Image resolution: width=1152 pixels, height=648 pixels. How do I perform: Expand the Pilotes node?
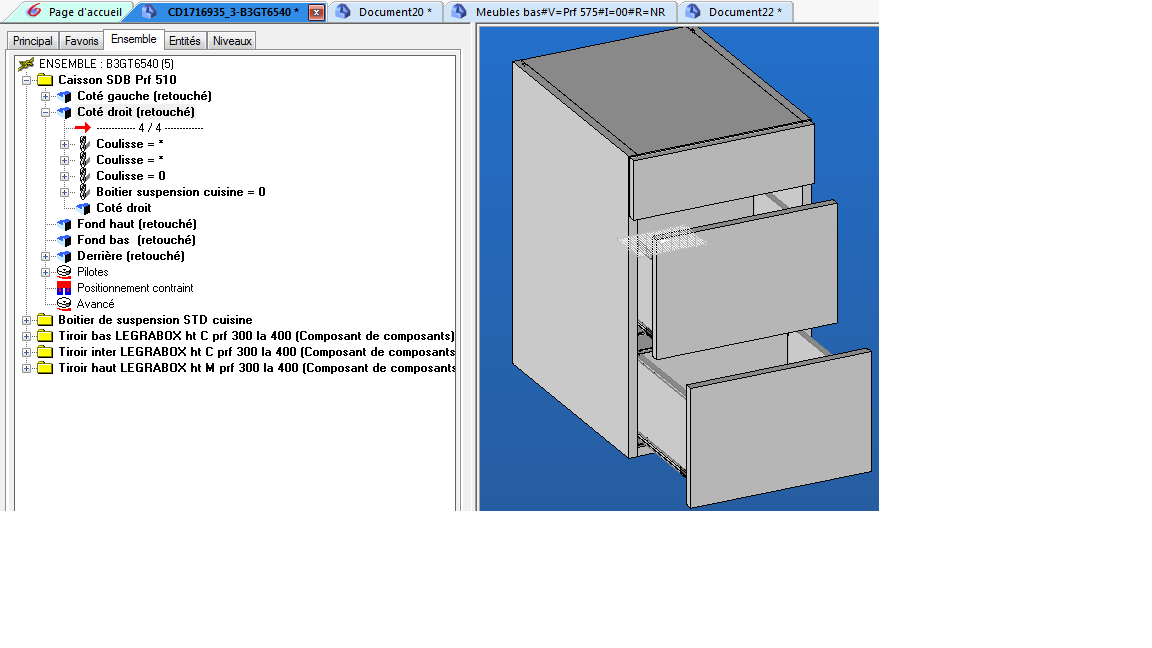point(46,272)
